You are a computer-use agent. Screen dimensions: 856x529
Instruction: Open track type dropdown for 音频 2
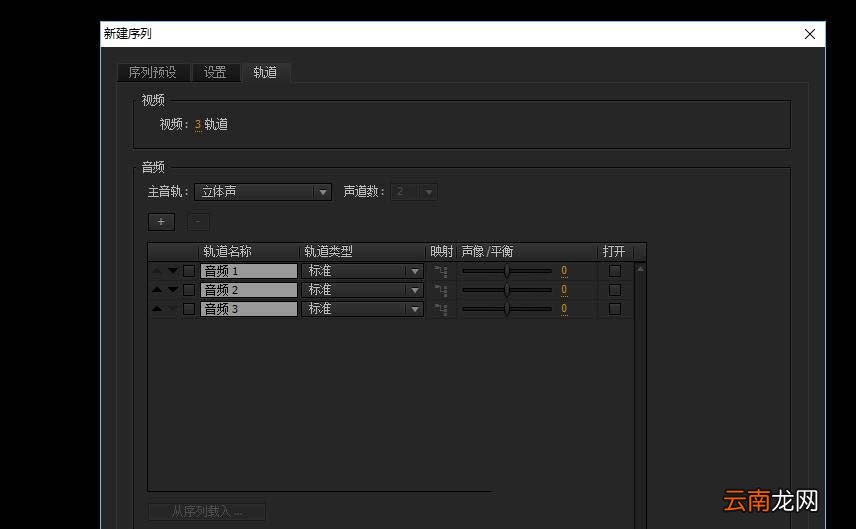click(362, 290)
